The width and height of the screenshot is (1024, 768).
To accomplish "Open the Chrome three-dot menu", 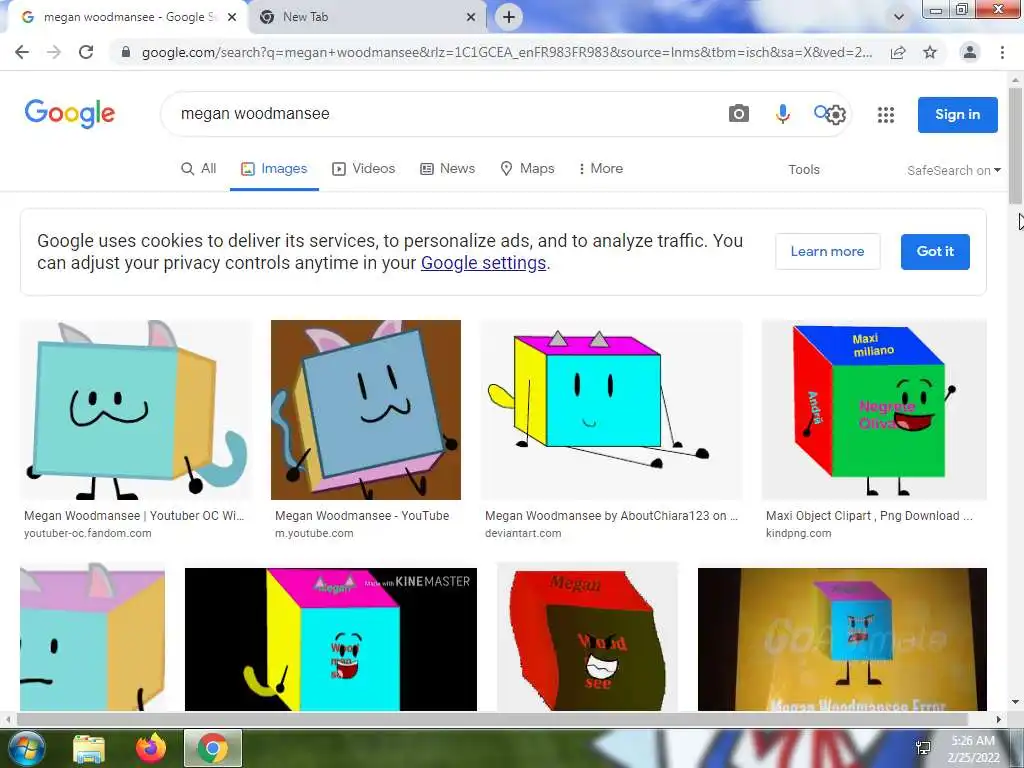I will [x=1002, y=52].
